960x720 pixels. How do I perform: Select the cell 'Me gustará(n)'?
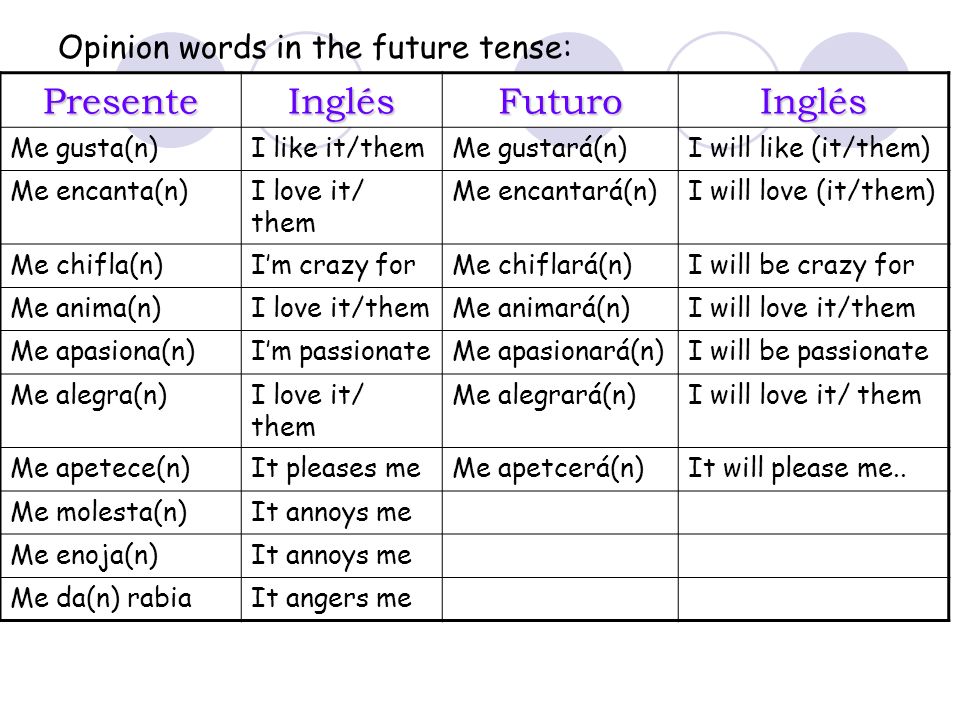click(560, 149)
